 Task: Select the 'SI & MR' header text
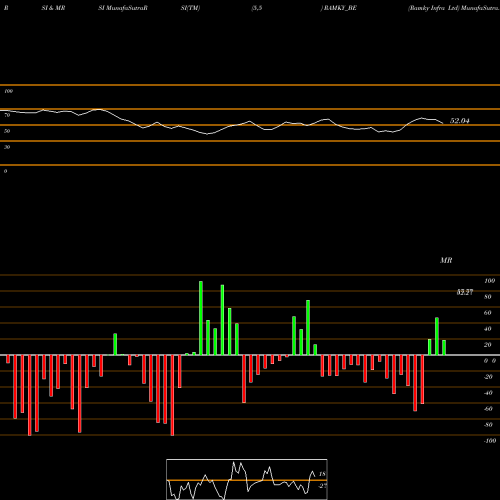[x=53, y=8]
